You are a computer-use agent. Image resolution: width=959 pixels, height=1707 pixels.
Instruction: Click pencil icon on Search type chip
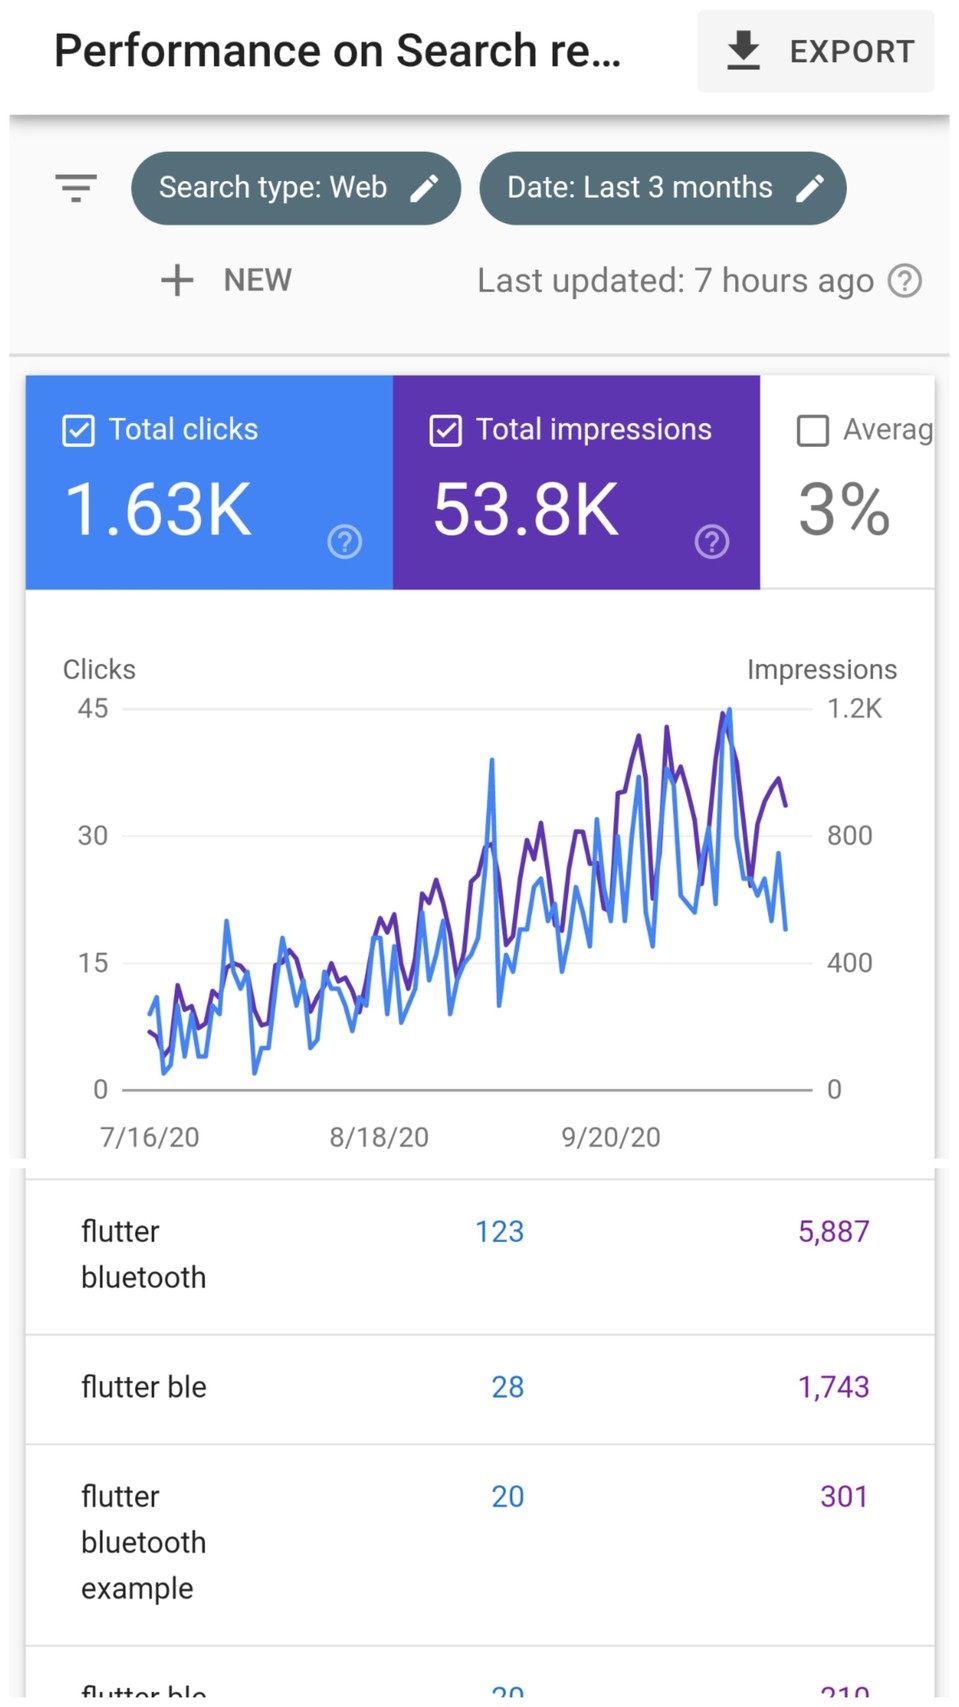(424, 188)
